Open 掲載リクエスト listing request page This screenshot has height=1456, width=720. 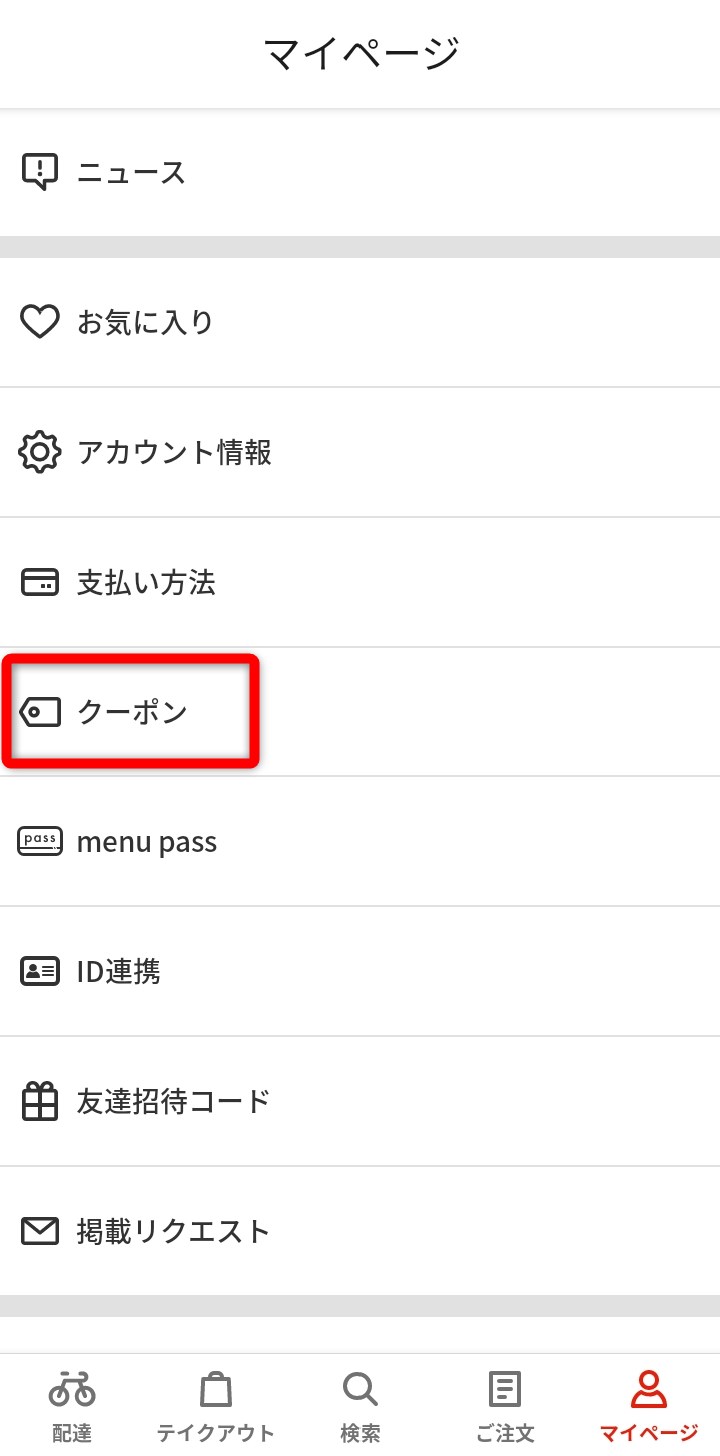174,1231
